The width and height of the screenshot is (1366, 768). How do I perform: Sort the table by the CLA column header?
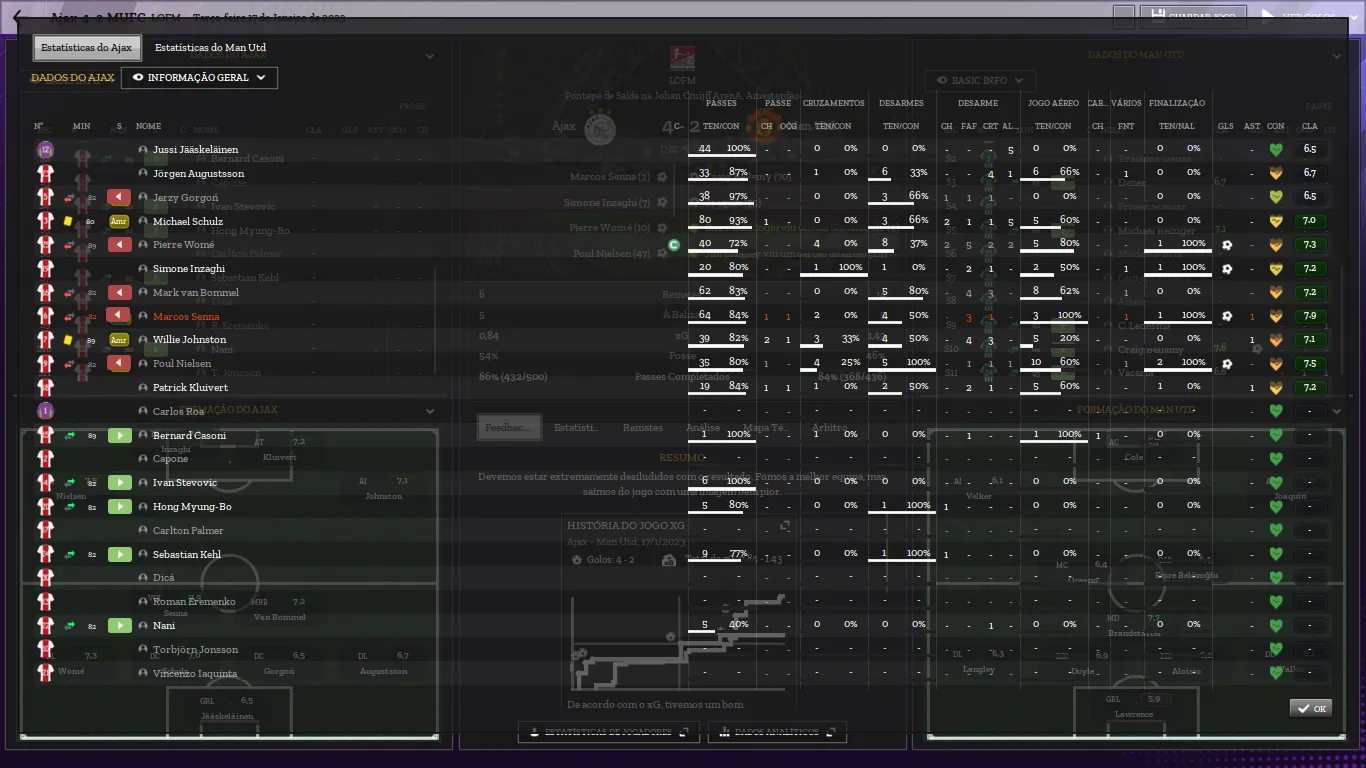click(x=1309, y=127)
